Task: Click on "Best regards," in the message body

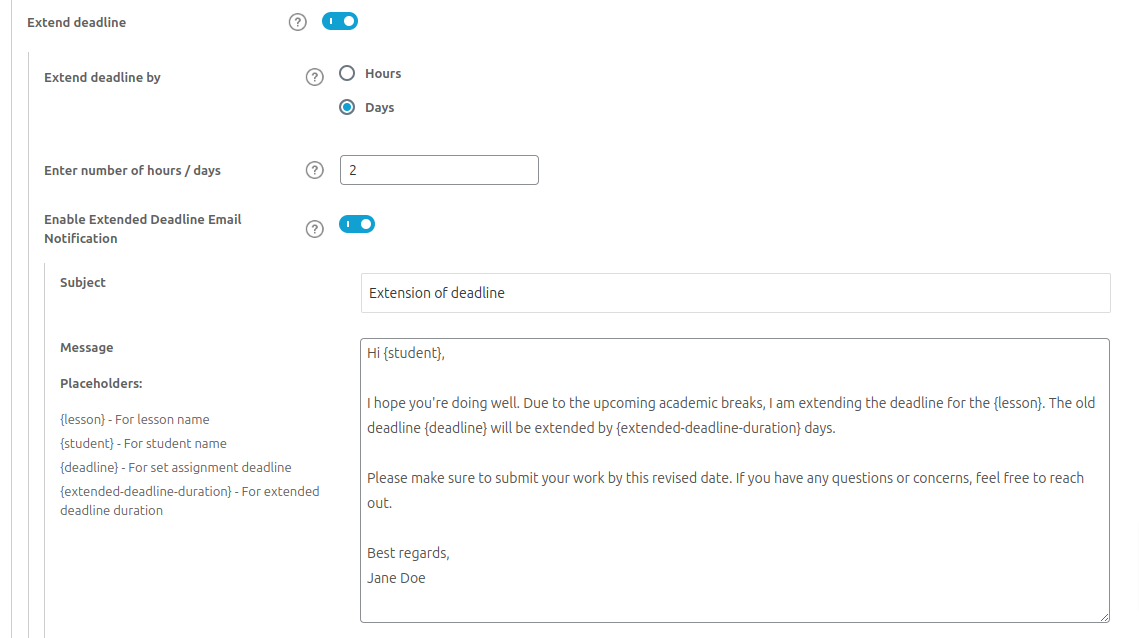Action: coord(408,553)
